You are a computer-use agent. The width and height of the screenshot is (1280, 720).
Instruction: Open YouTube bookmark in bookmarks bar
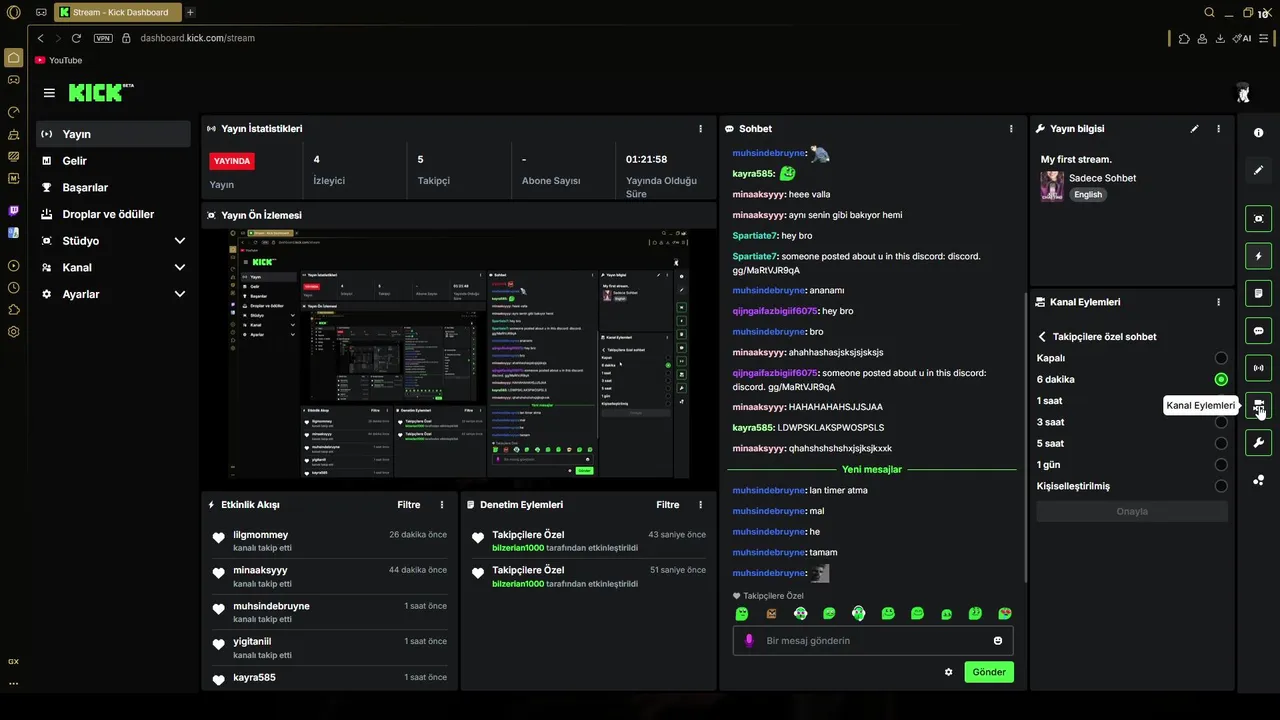click(58, 60)
